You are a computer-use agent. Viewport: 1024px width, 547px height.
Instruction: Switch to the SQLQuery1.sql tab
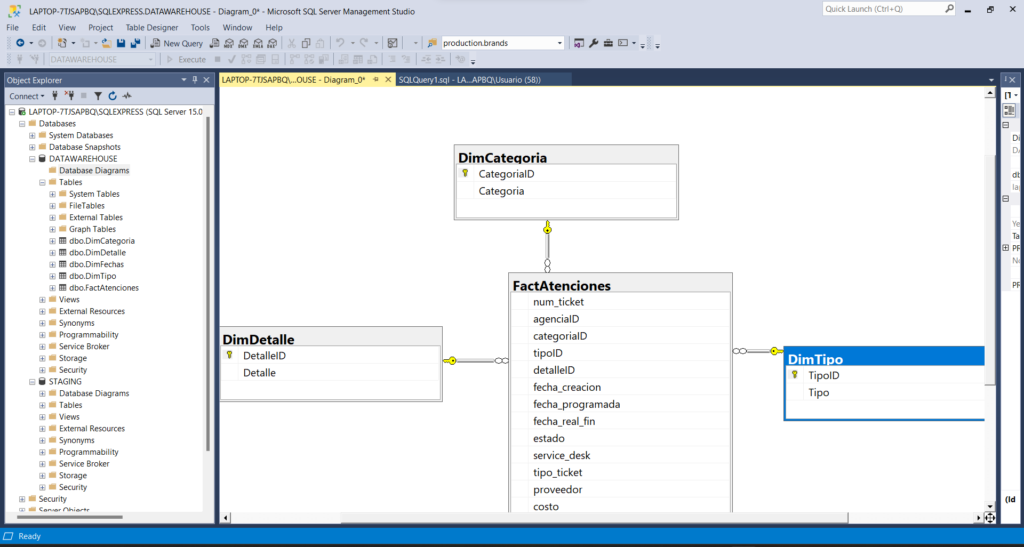468,79
